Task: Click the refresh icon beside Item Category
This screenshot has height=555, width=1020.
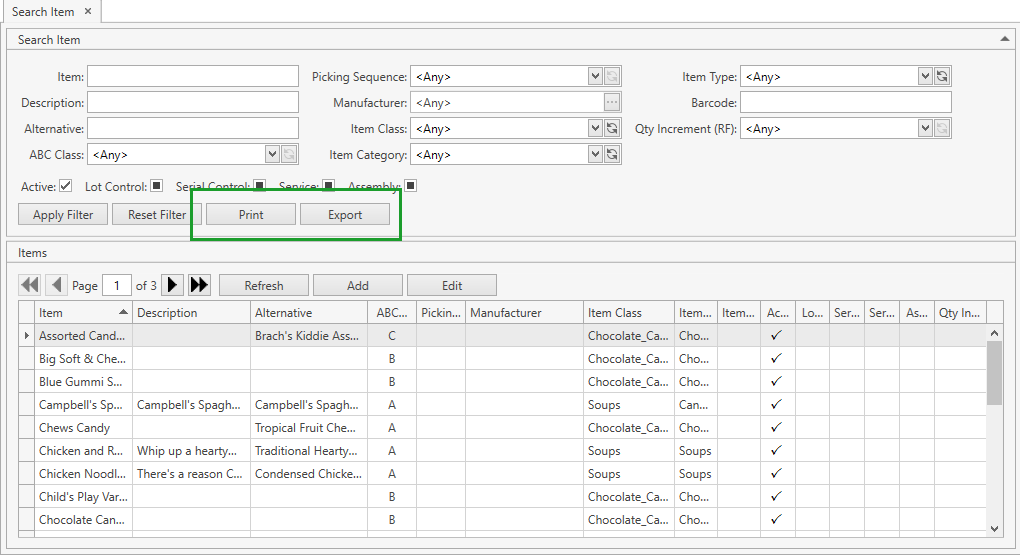Action: click(612, 155)
